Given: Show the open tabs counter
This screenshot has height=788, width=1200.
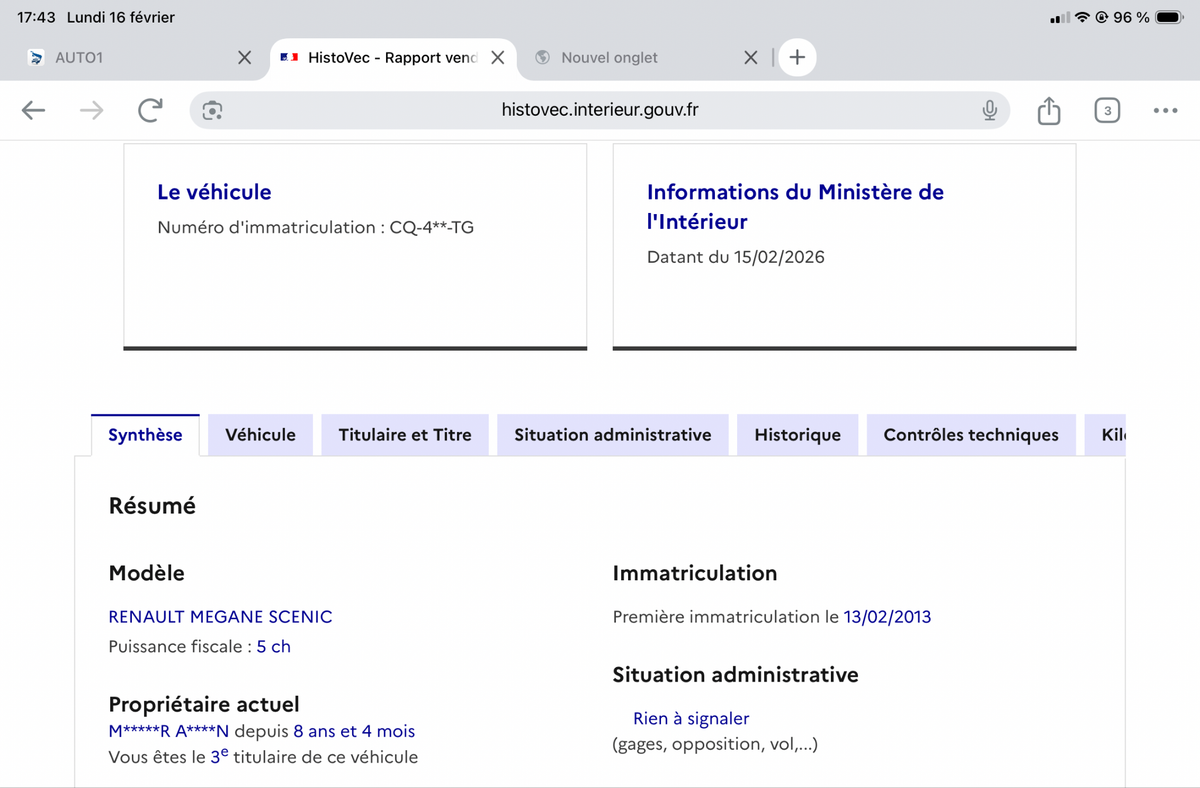Looking at the screenshot, I should click(x=1106, y=111).
